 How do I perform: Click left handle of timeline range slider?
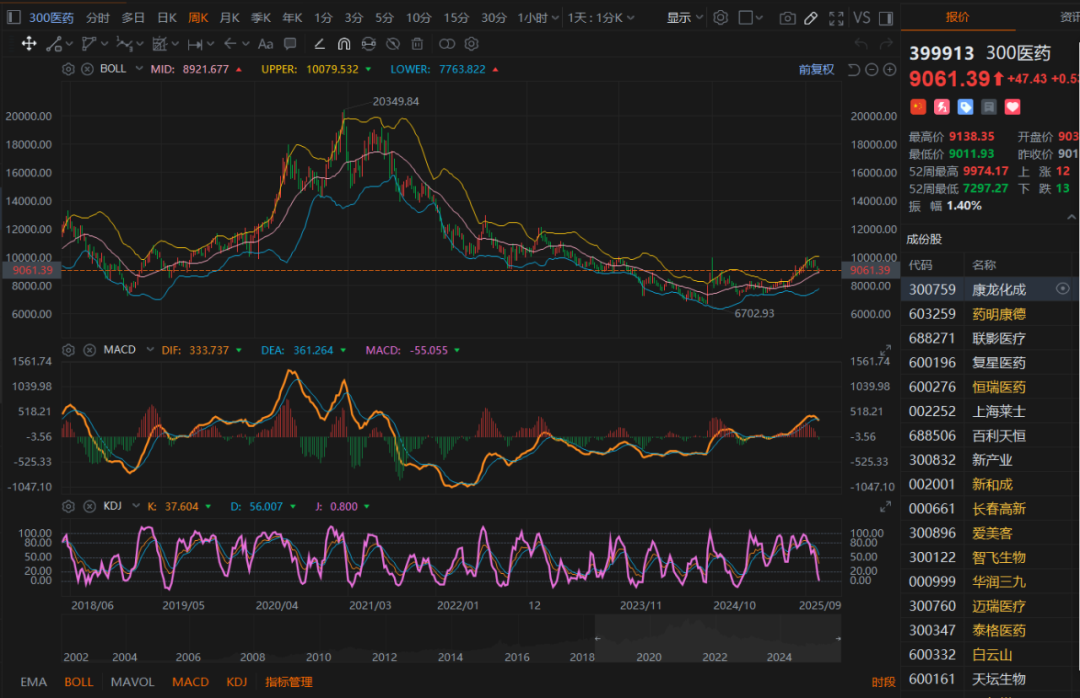pos(596,640)
